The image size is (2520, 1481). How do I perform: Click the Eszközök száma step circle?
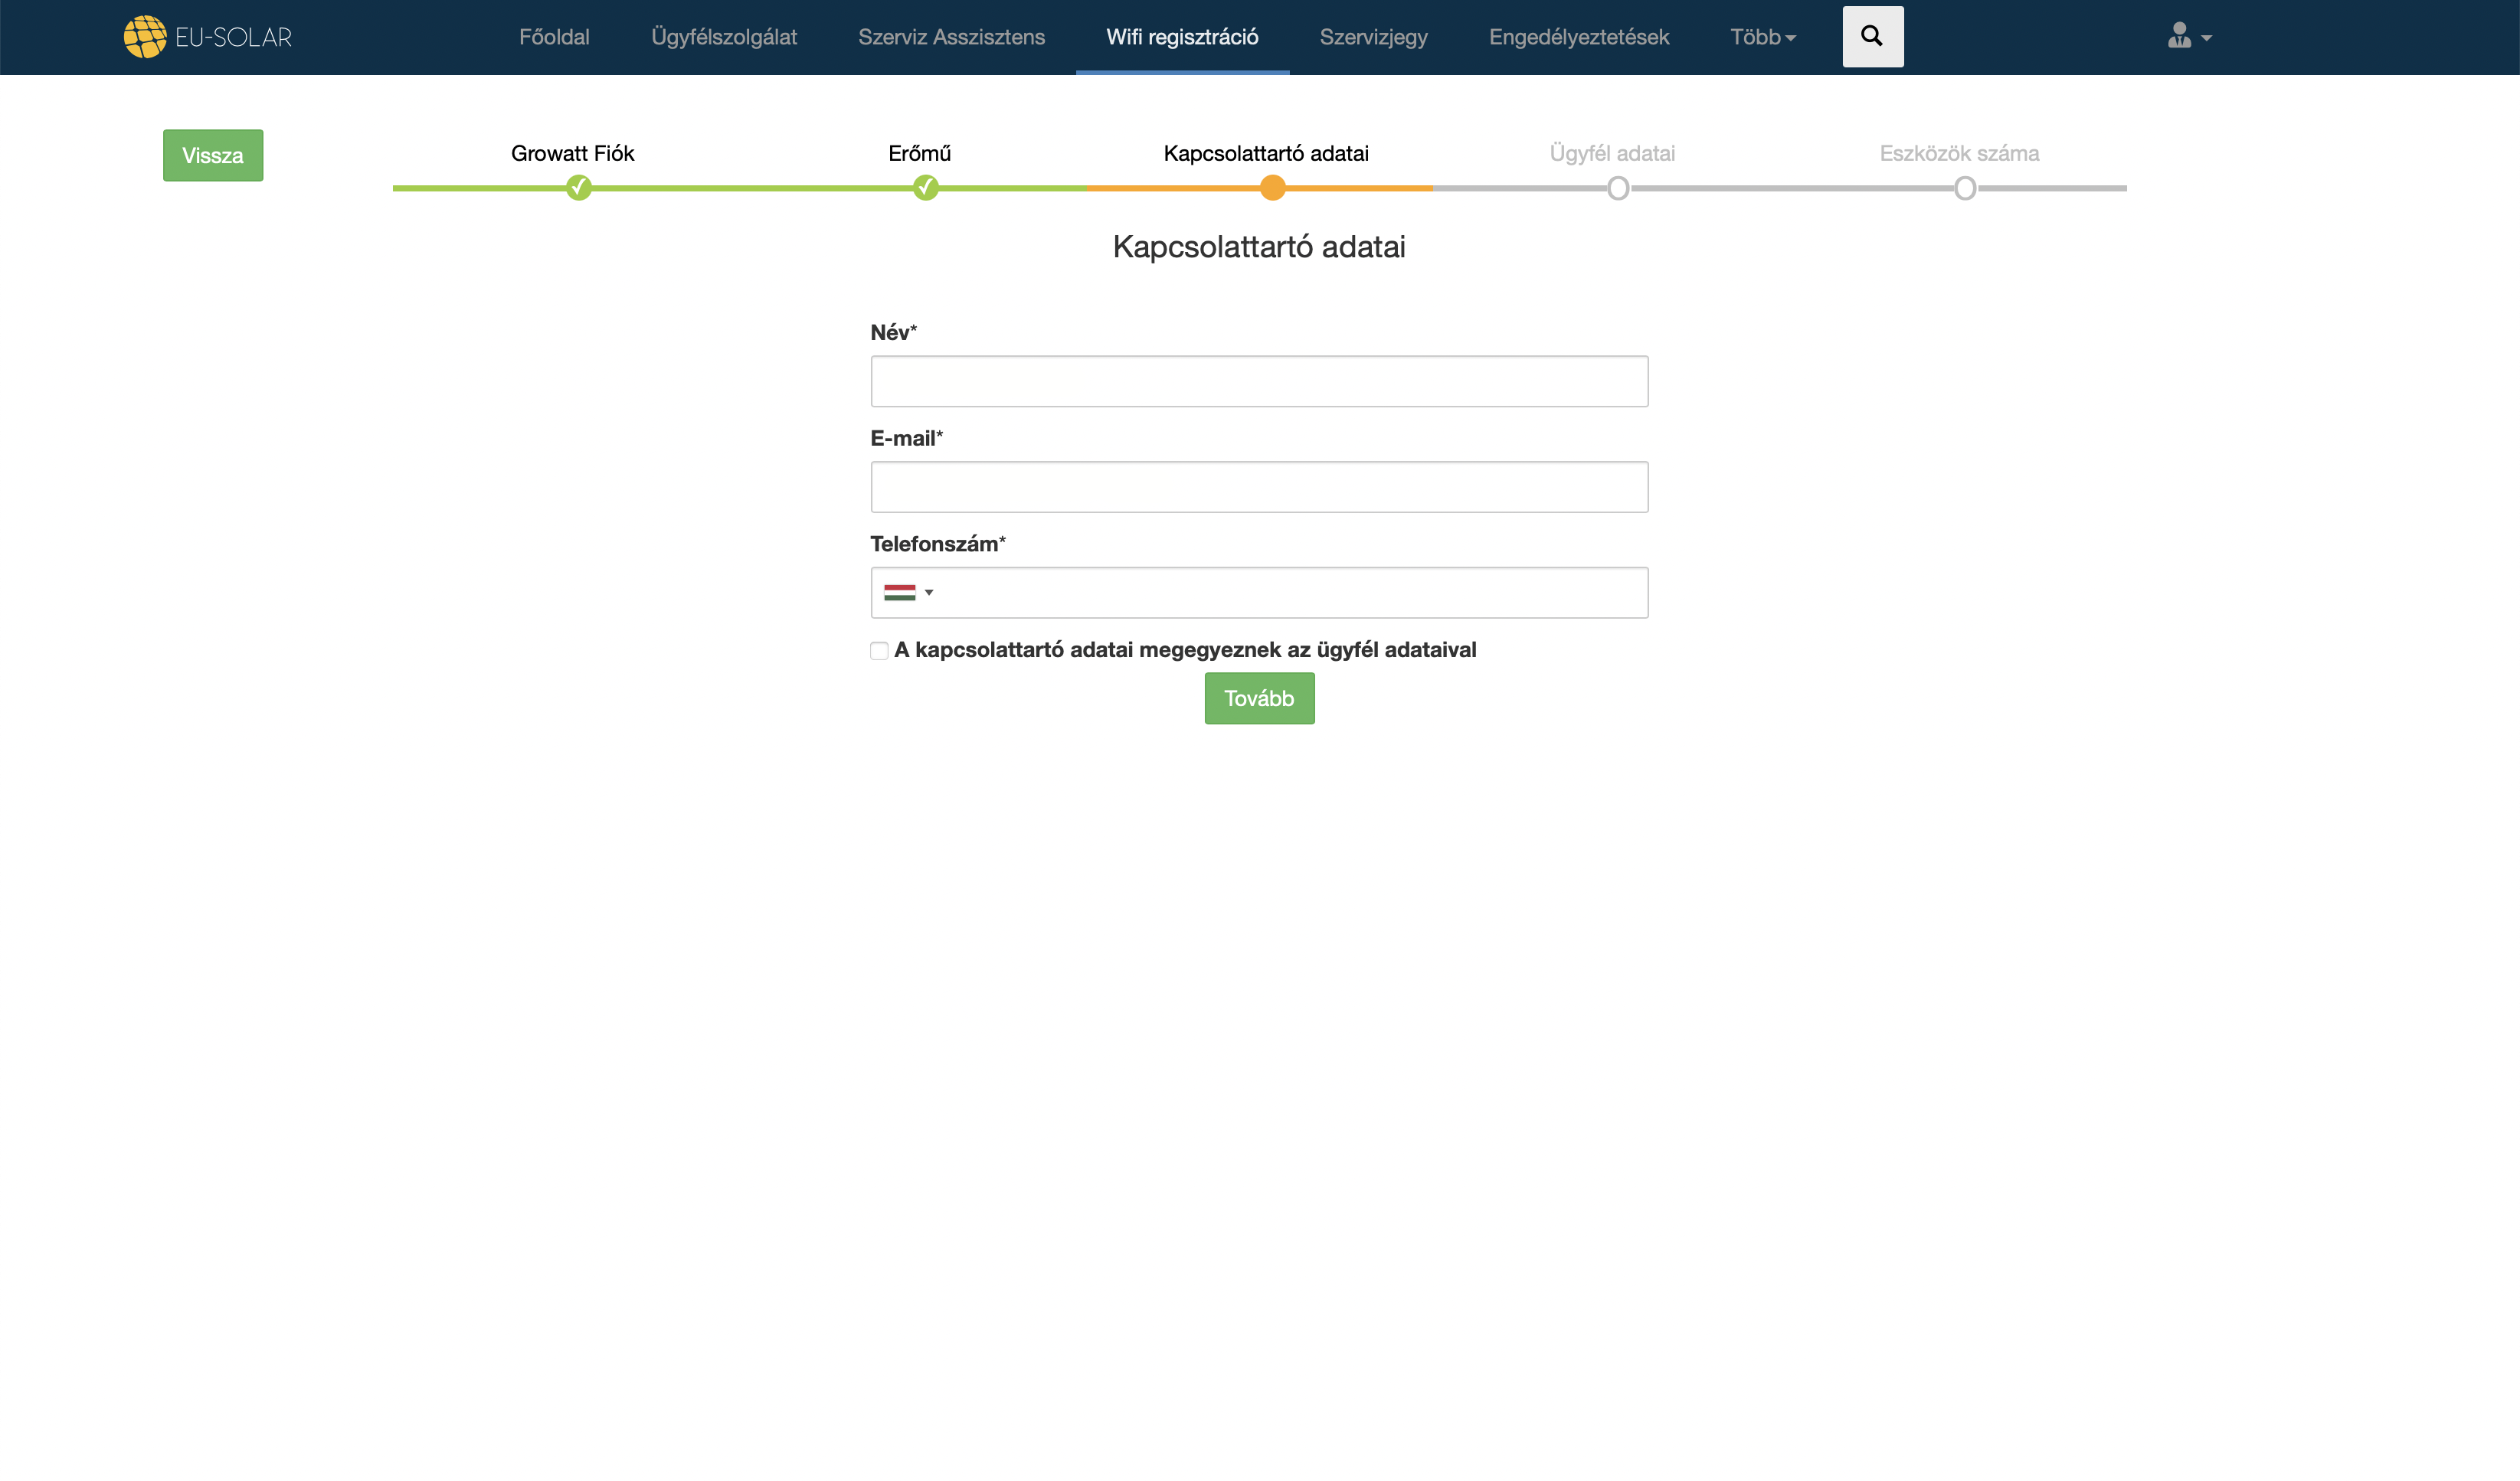tap(1964, 188)
